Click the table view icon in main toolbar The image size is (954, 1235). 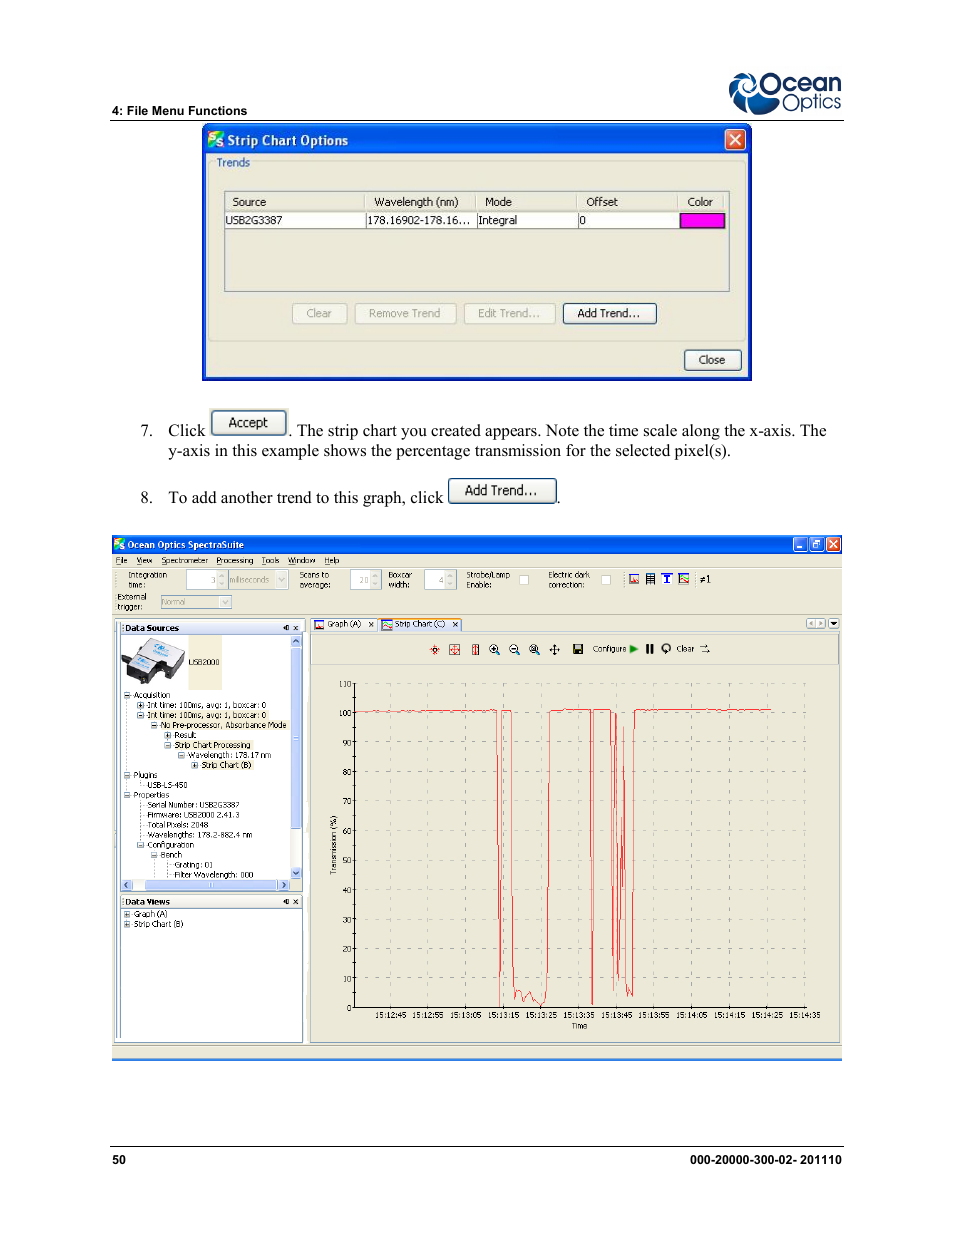pos(650,579)
